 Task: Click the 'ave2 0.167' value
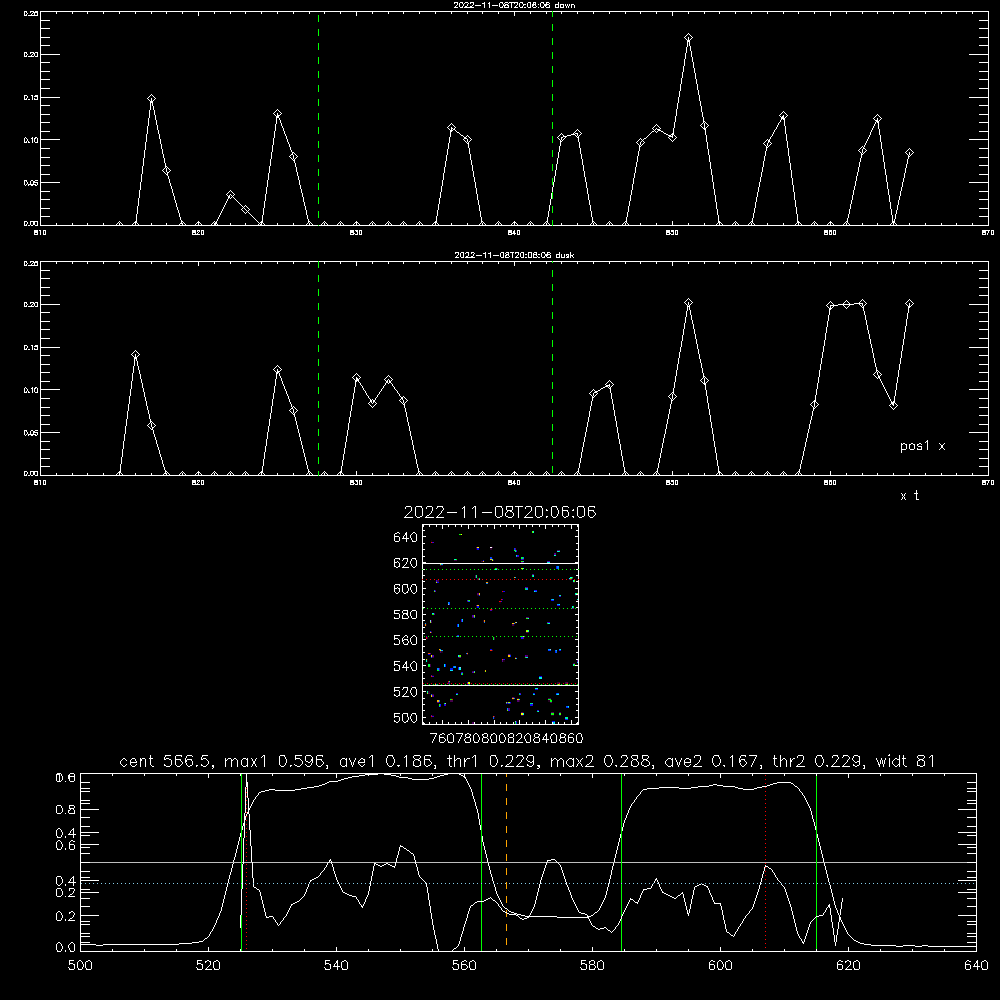712,761
